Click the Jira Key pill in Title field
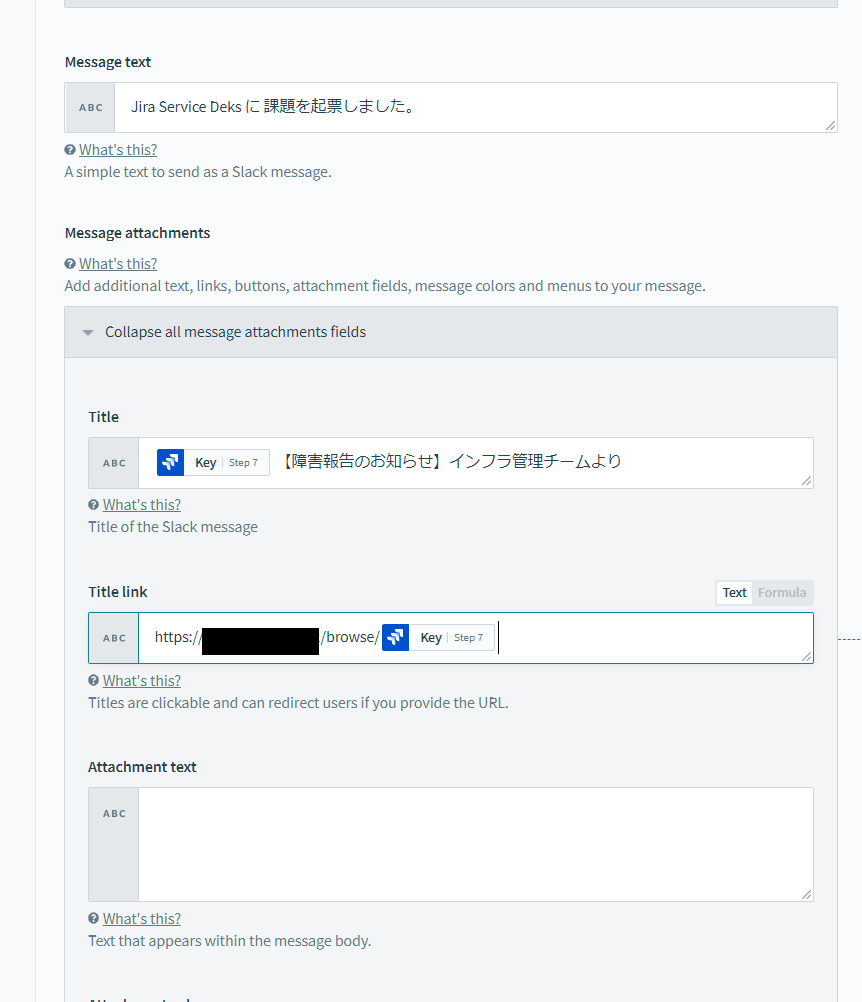Viewport: 862px width, 1002px height. pos(213,463)
